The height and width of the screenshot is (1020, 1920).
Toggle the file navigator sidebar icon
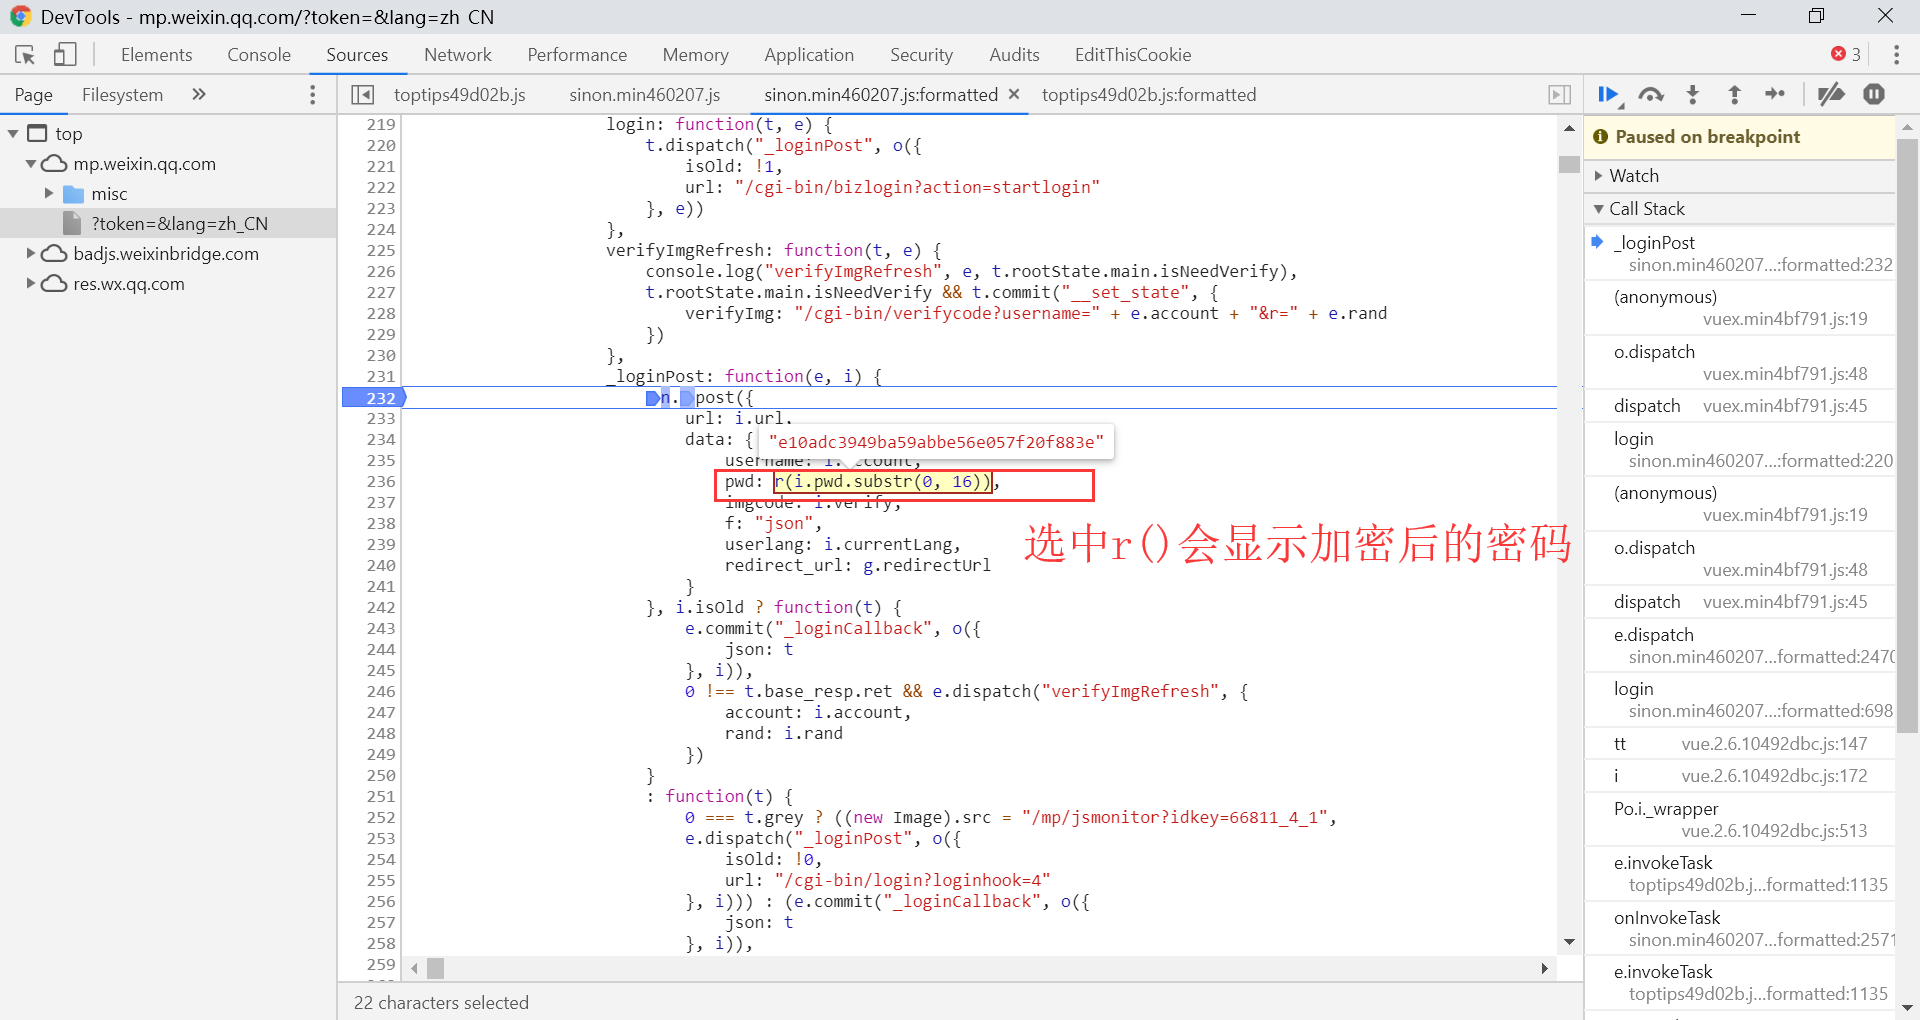point(362,95)
